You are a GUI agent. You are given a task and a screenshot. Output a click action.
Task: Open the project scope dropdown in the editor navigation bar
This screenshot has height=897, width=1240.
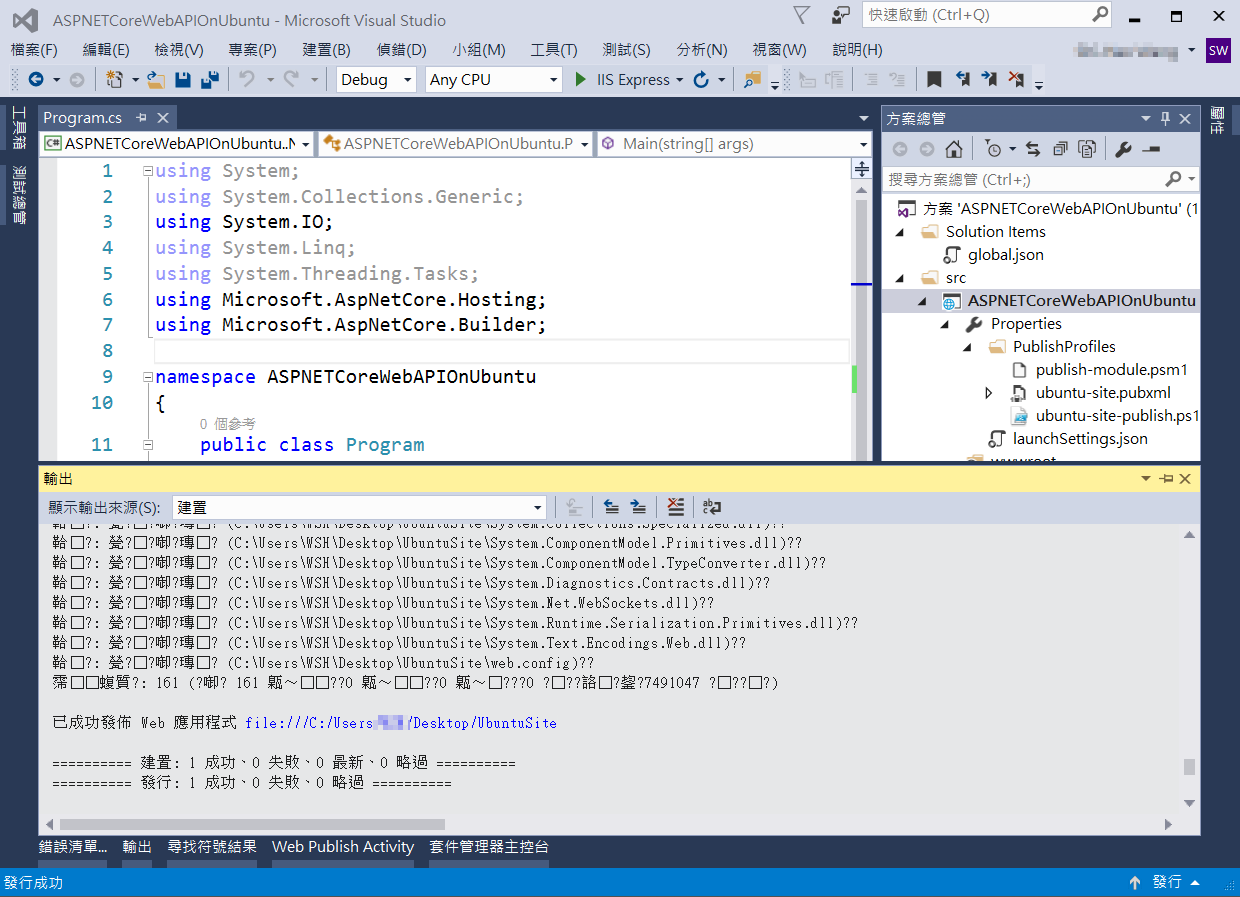[304, 144]
